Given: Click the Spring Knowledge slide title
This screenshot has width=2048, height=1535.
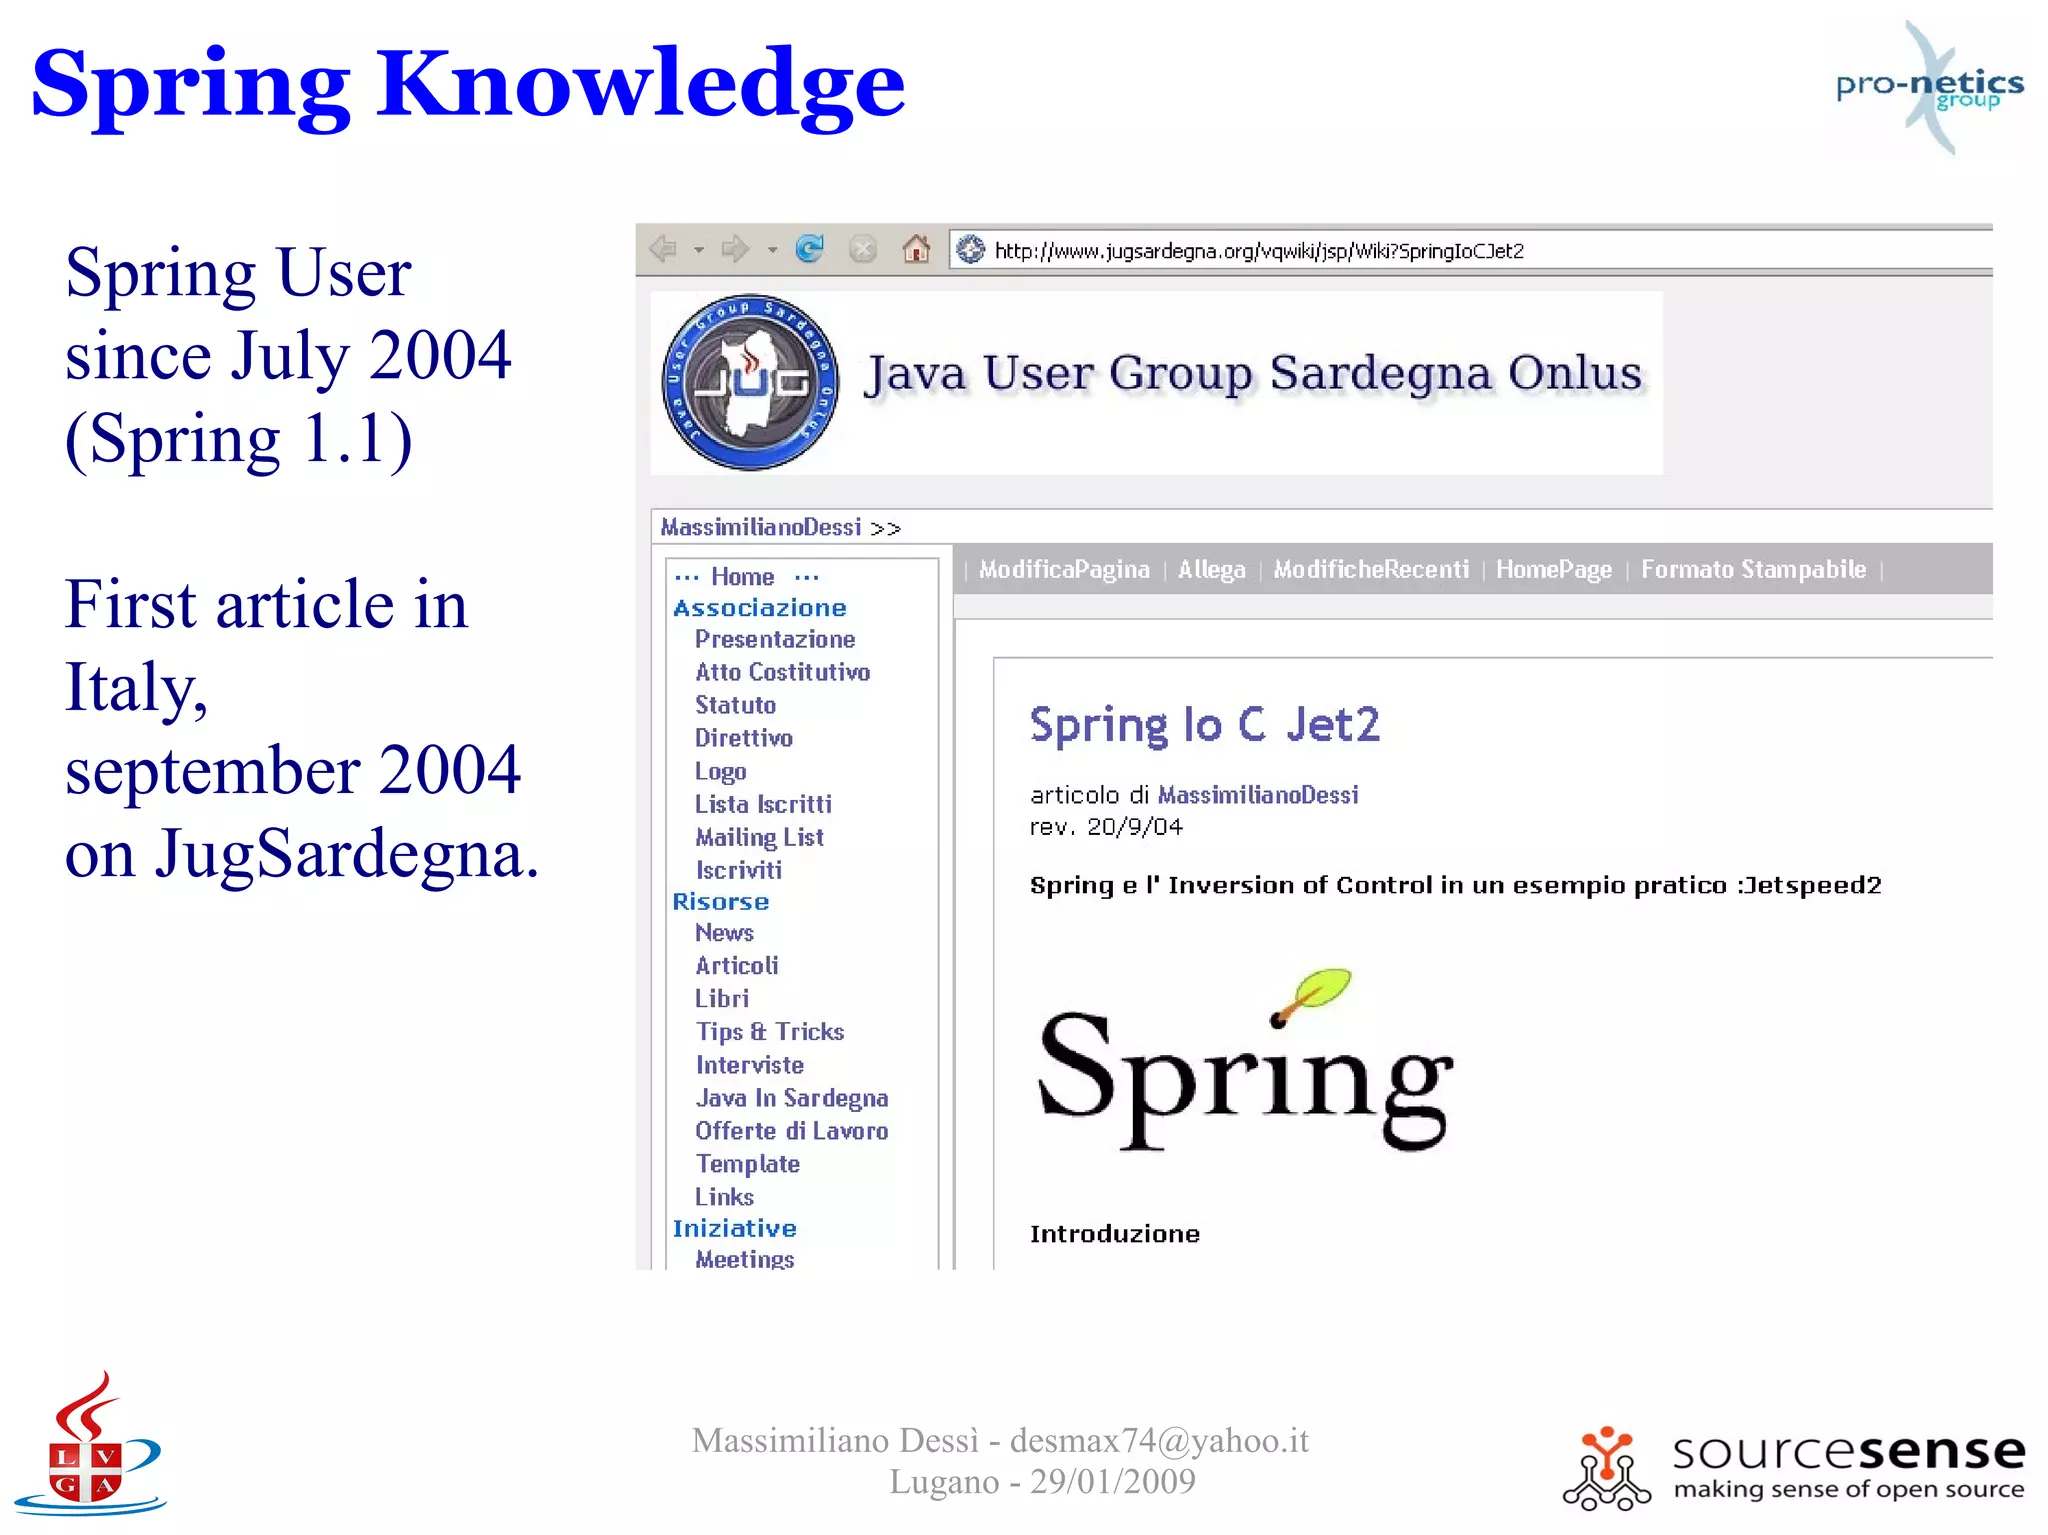Looking at the screenshot, I should pyautogui.click(x=468, y=88).
